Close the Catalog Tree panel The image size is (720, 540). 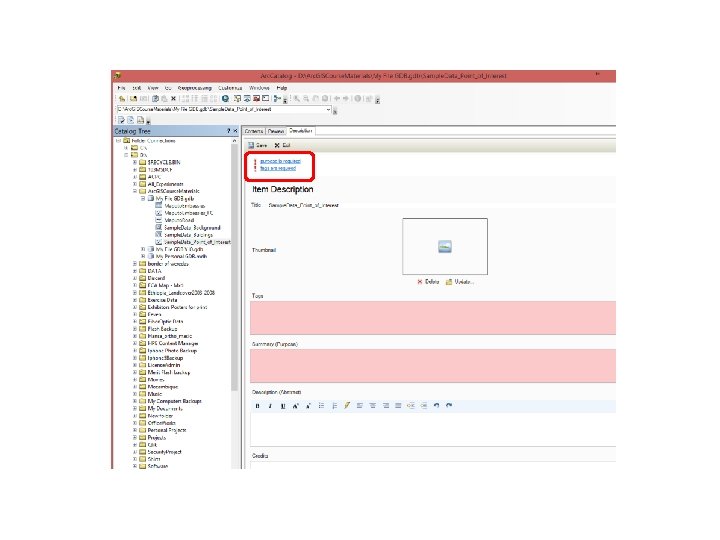pos(236,131)
